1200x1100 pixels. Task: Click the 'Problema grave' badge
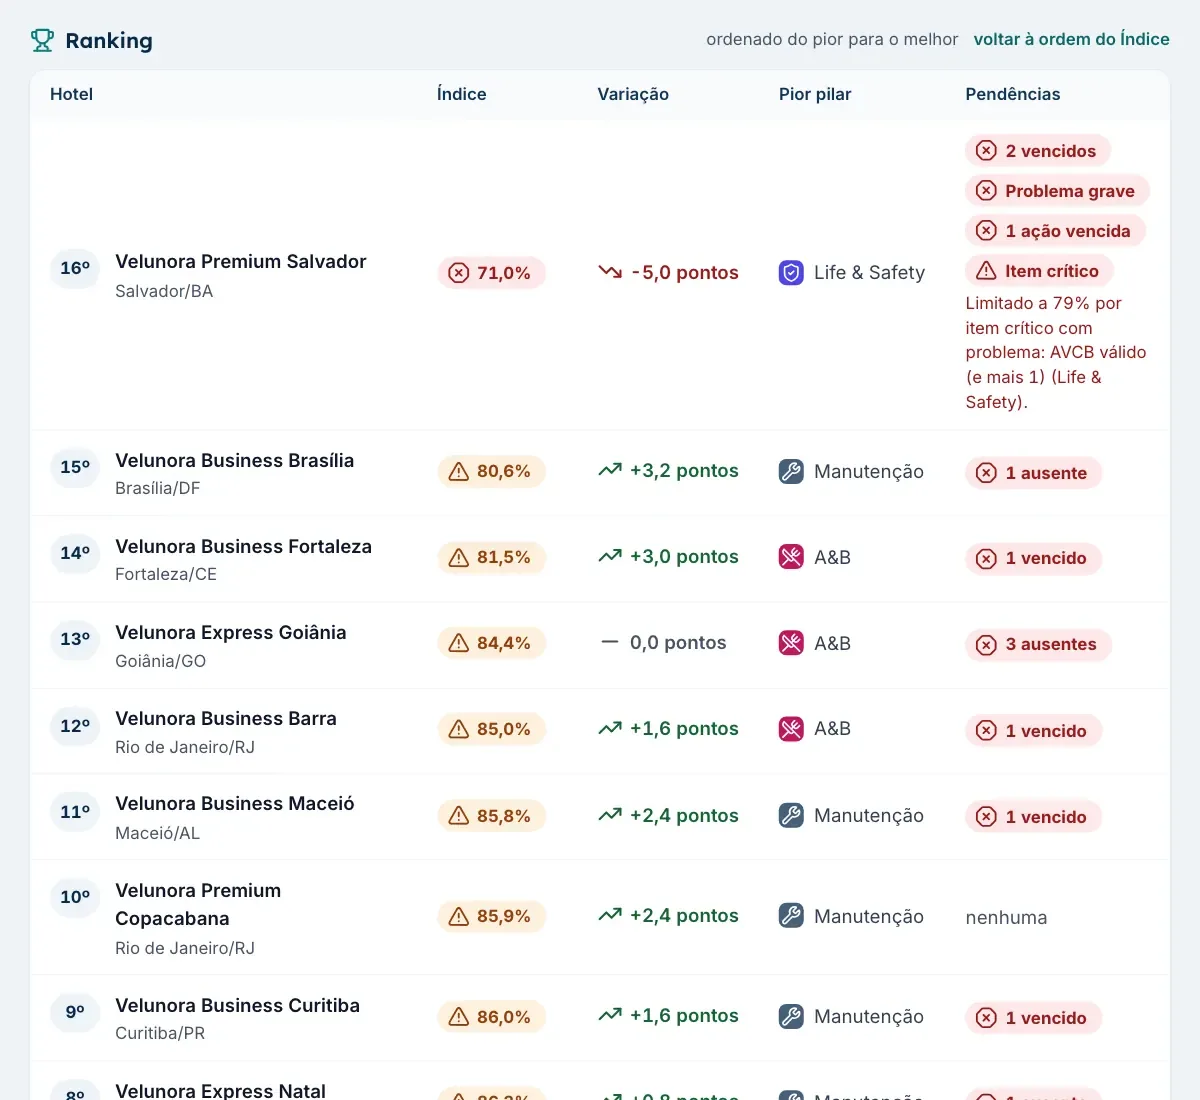[x=1057, y=191]
